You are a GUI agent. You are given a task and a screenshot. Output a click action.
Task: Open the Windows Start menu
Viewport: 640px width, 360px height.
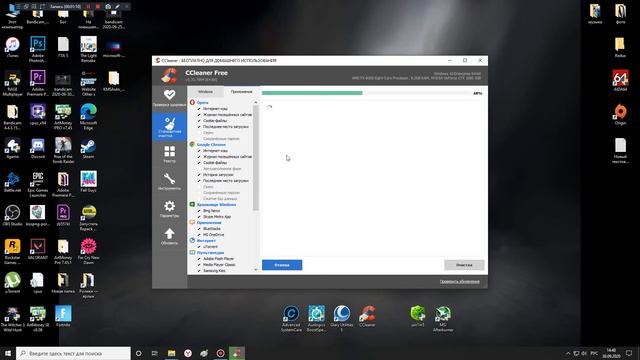tap(8, 353)
